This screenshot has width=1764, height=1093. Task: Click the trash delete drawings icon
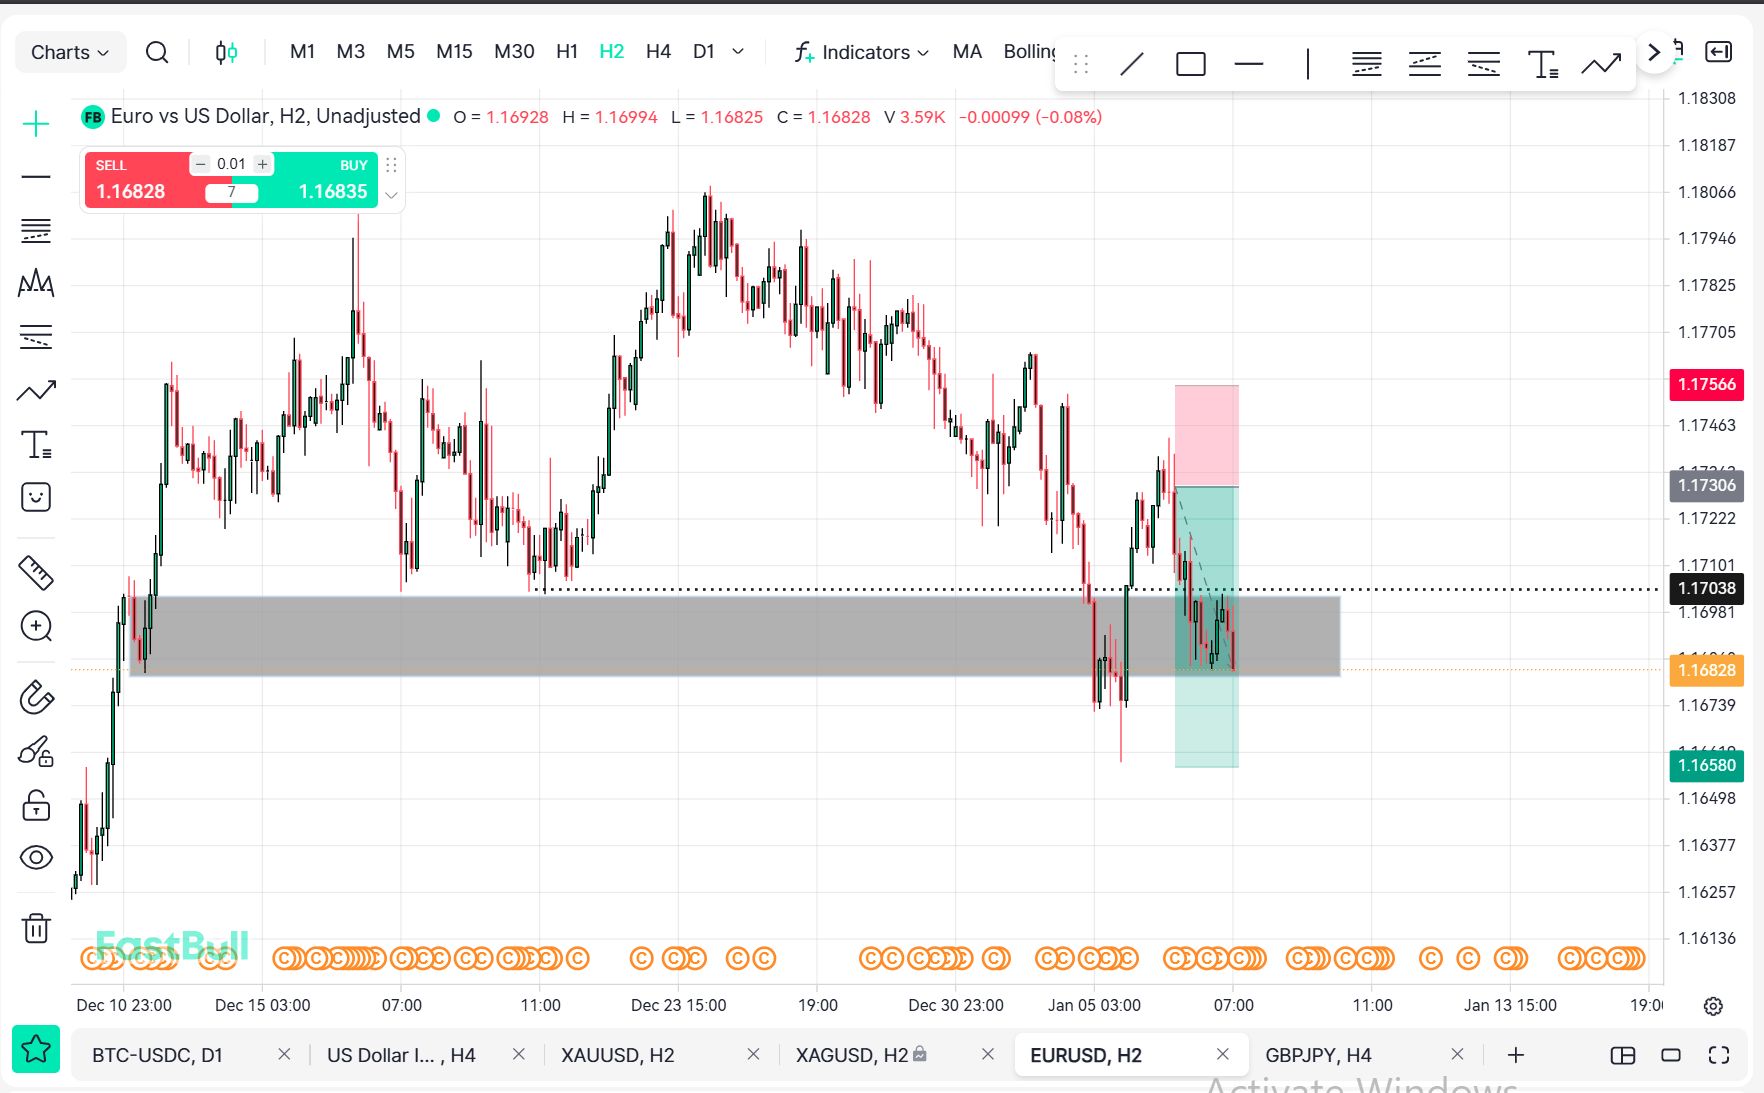coord(36,928)
